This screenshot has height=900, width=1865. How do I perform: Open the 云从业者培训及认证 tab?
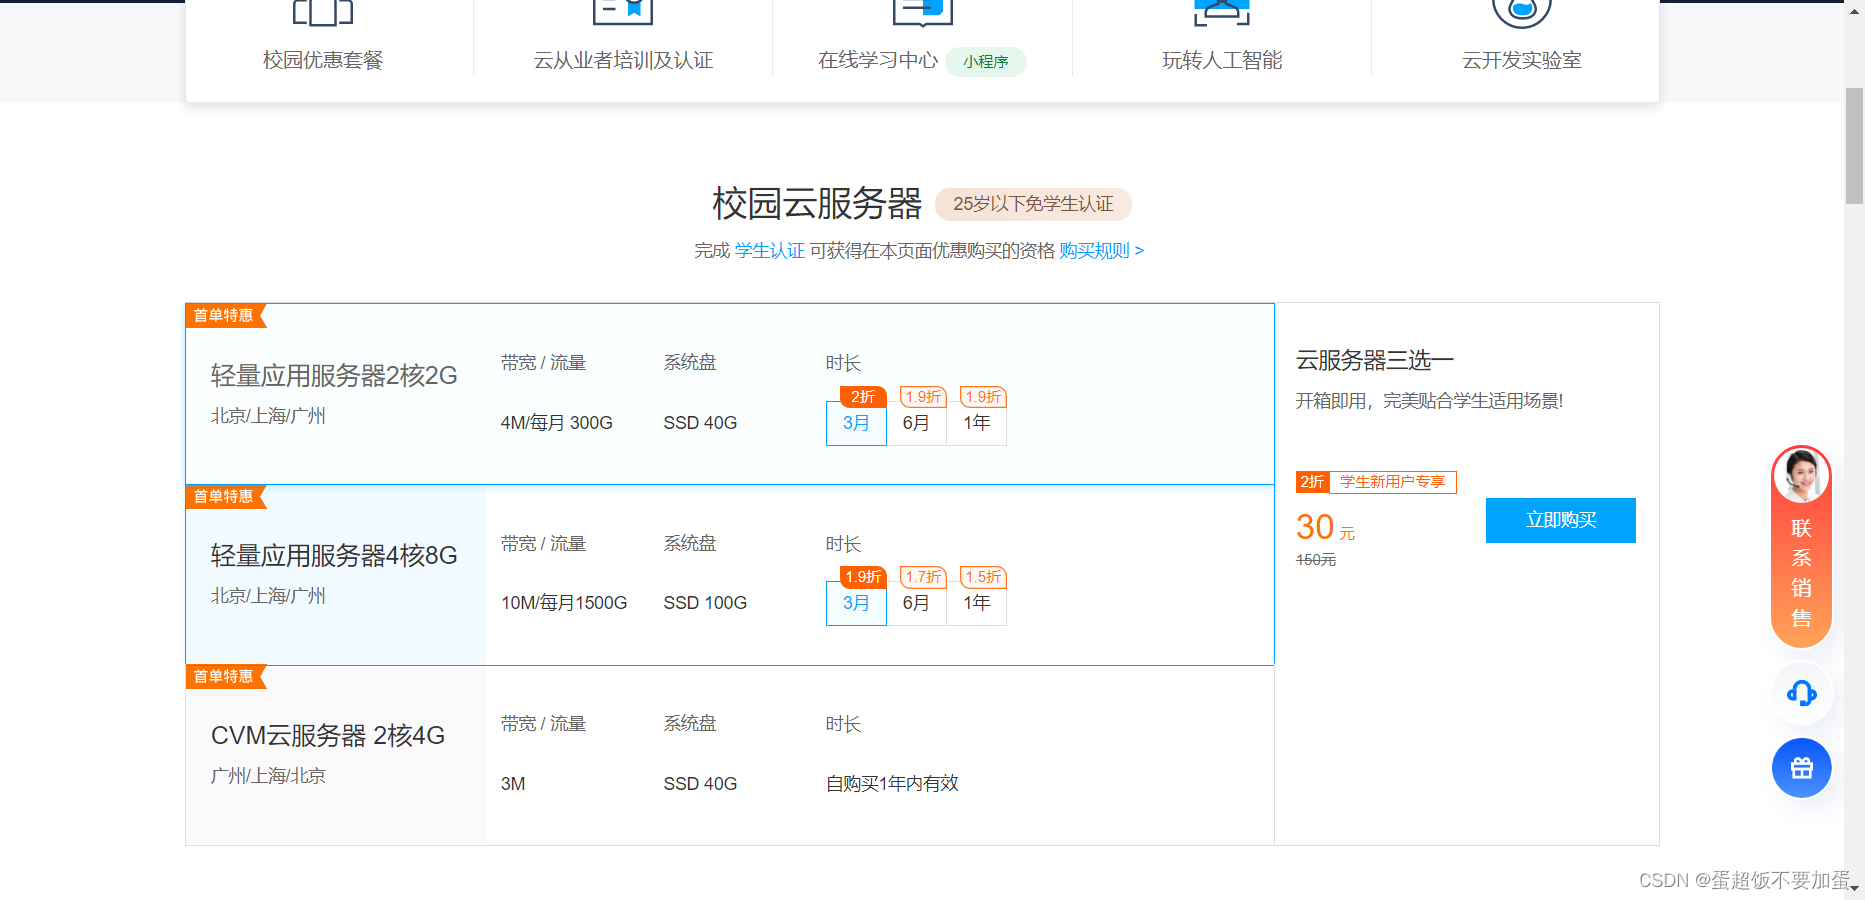[x=623, y=60]
